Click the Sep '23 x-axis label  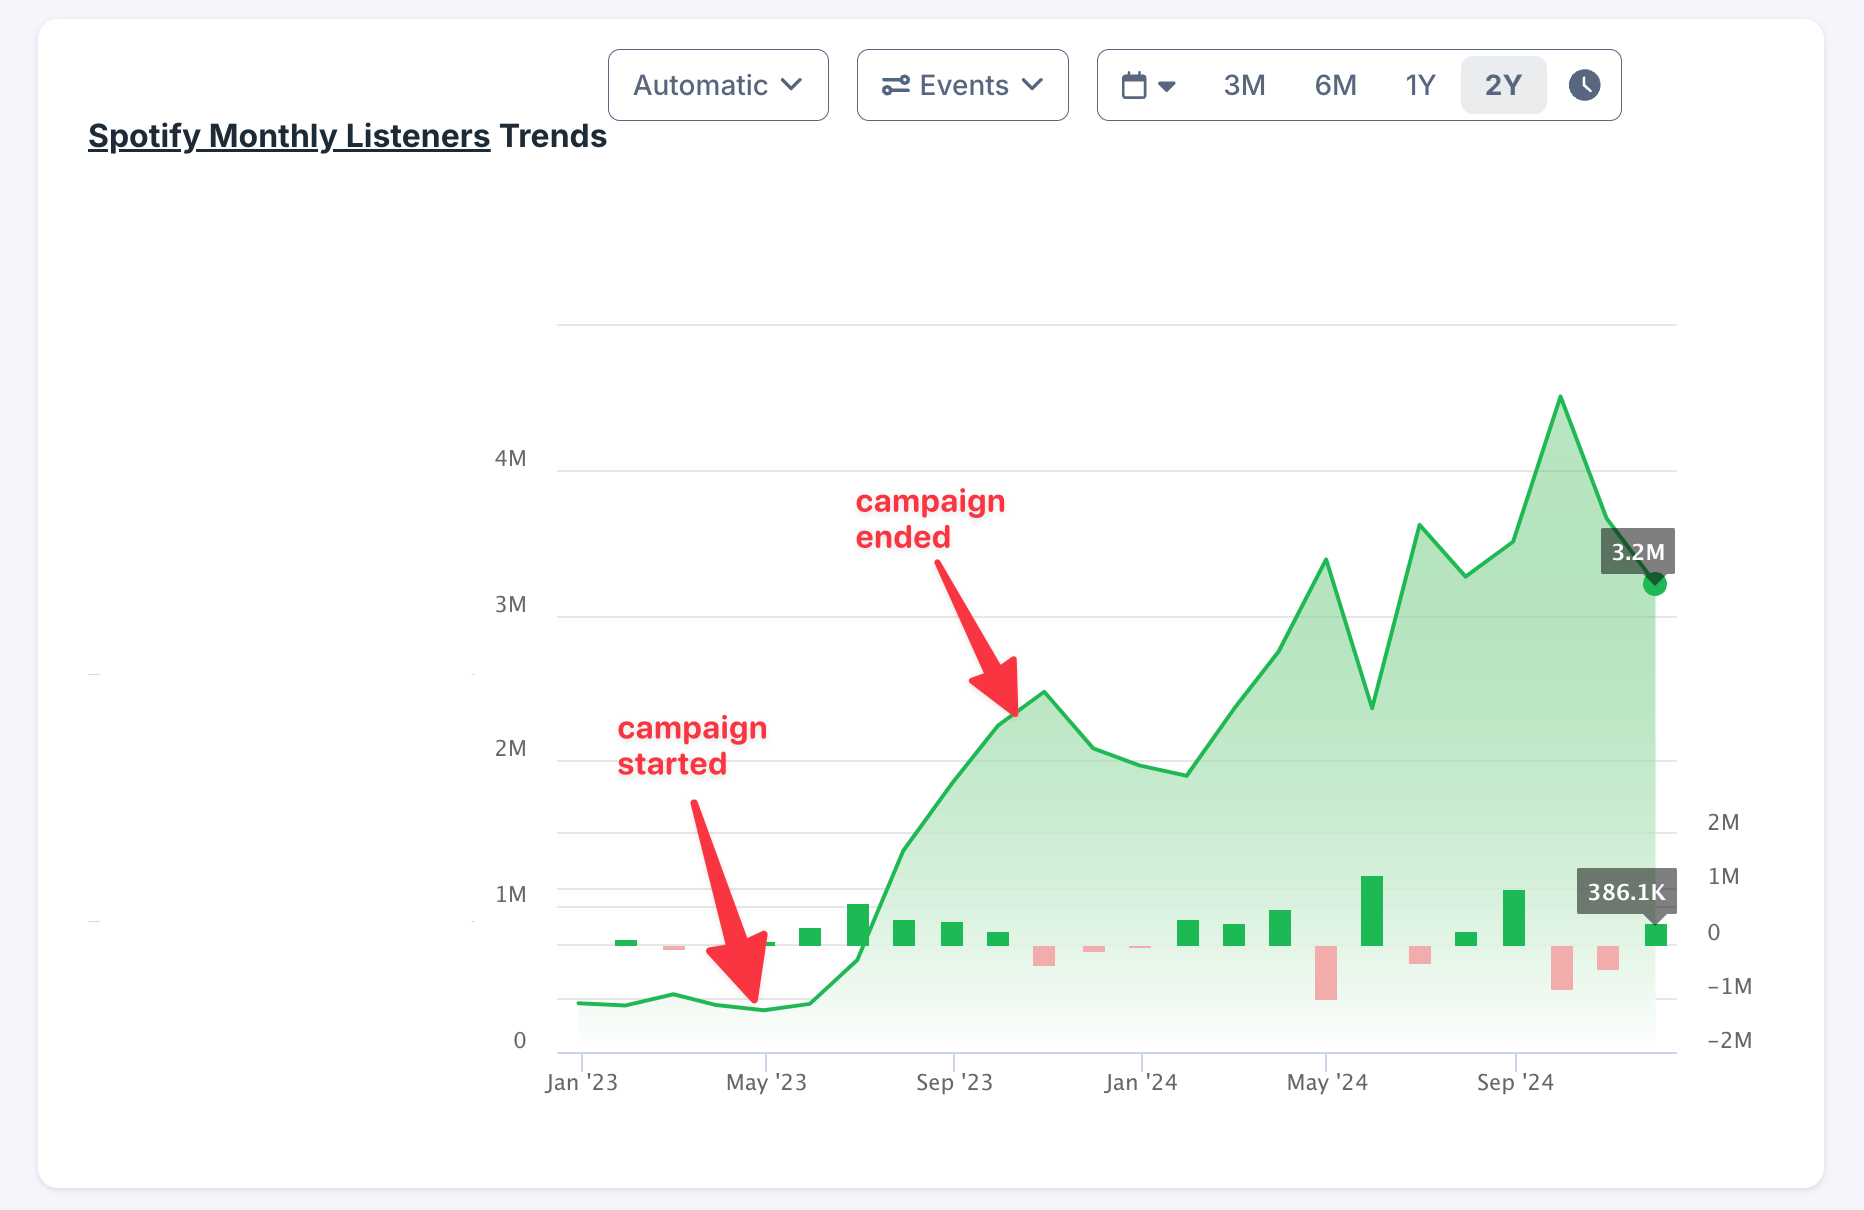(x=954, y=1082)
